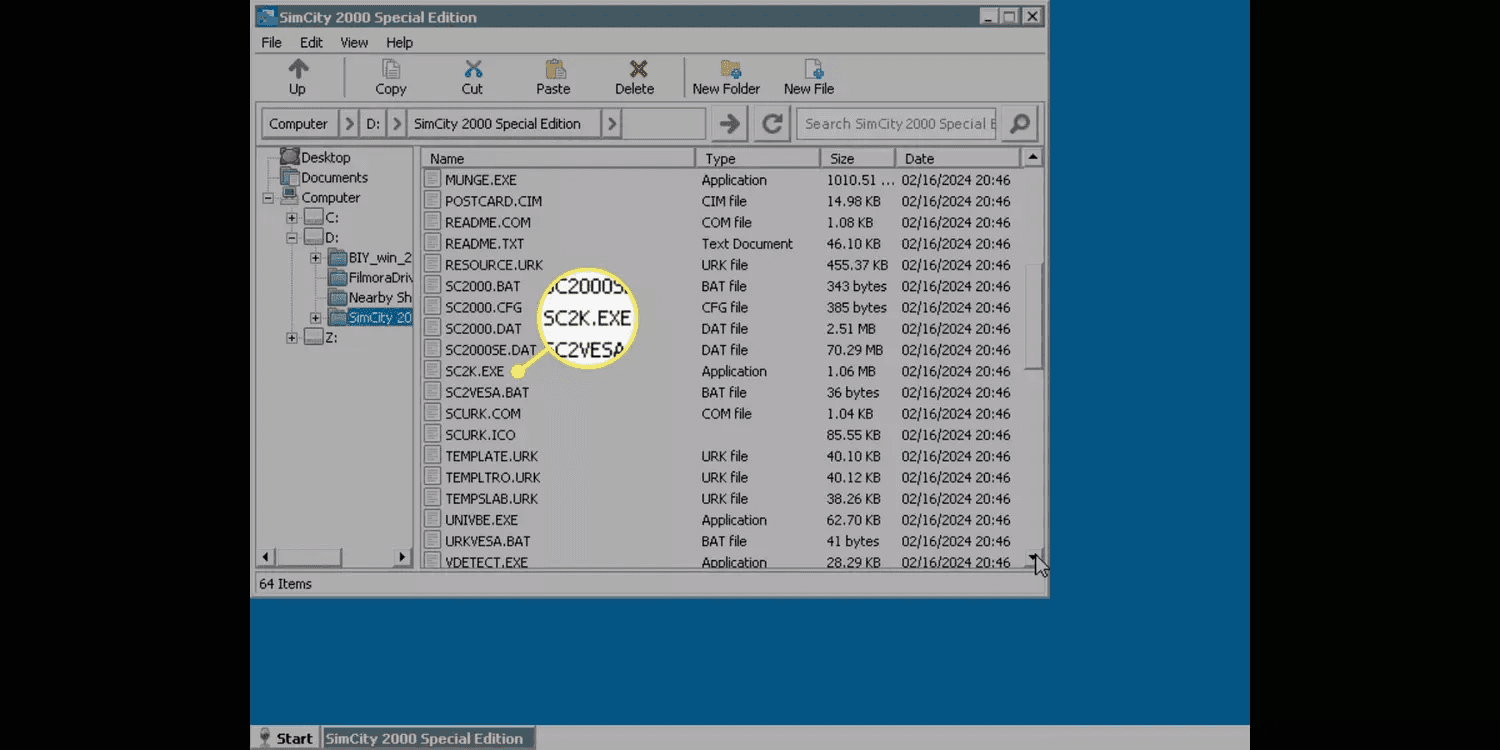Select SimCity 2000 Special Edition in the taskbar
The image size is (1500, 750).
click(427, 737)
